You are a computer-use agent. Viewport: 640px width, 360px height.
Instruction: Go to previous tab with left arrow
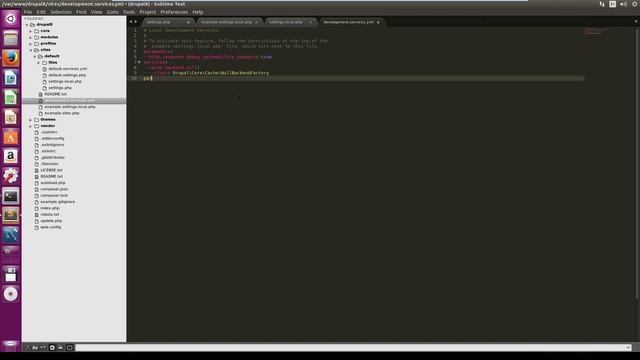pos(131,22)
